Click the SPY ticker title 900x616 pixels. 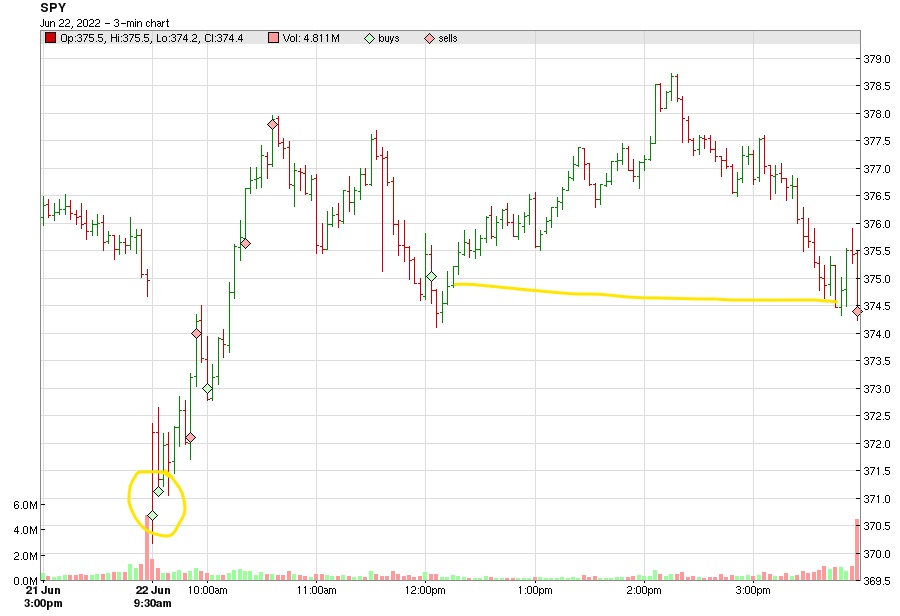(53, 8)
